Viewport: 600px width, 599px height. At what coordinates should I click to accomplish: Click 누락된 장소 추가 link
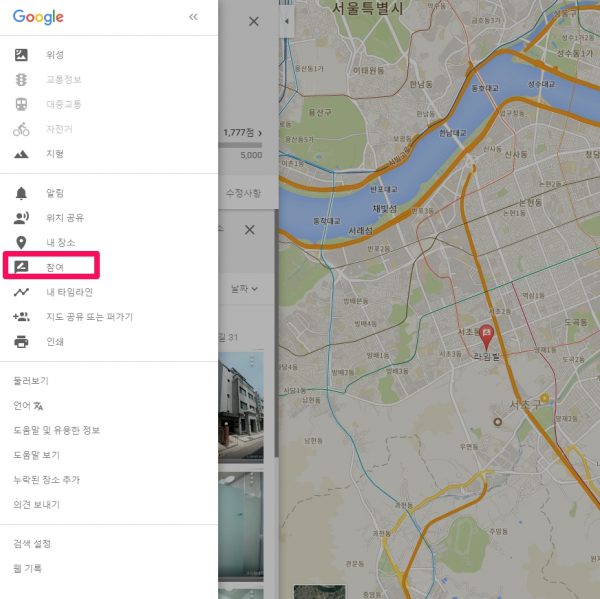(47, 480)
